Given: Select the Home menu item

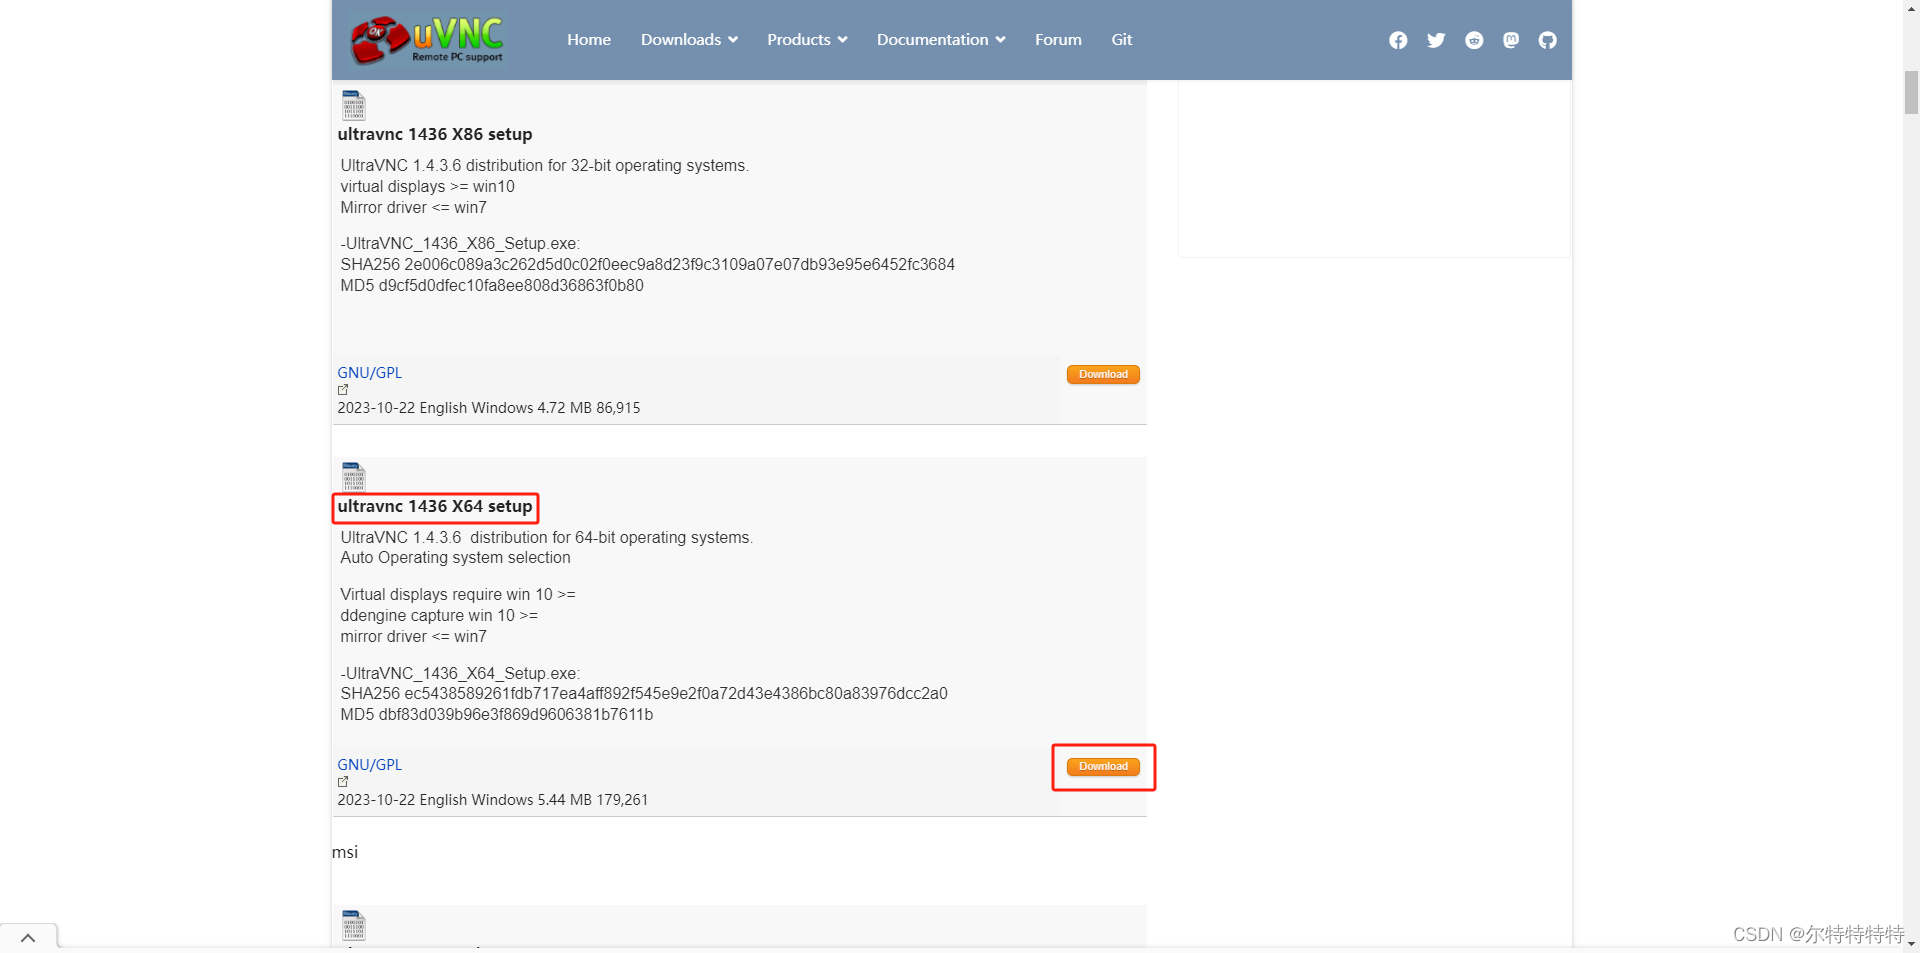Looking at the screenshot, I should pos(588,39).
